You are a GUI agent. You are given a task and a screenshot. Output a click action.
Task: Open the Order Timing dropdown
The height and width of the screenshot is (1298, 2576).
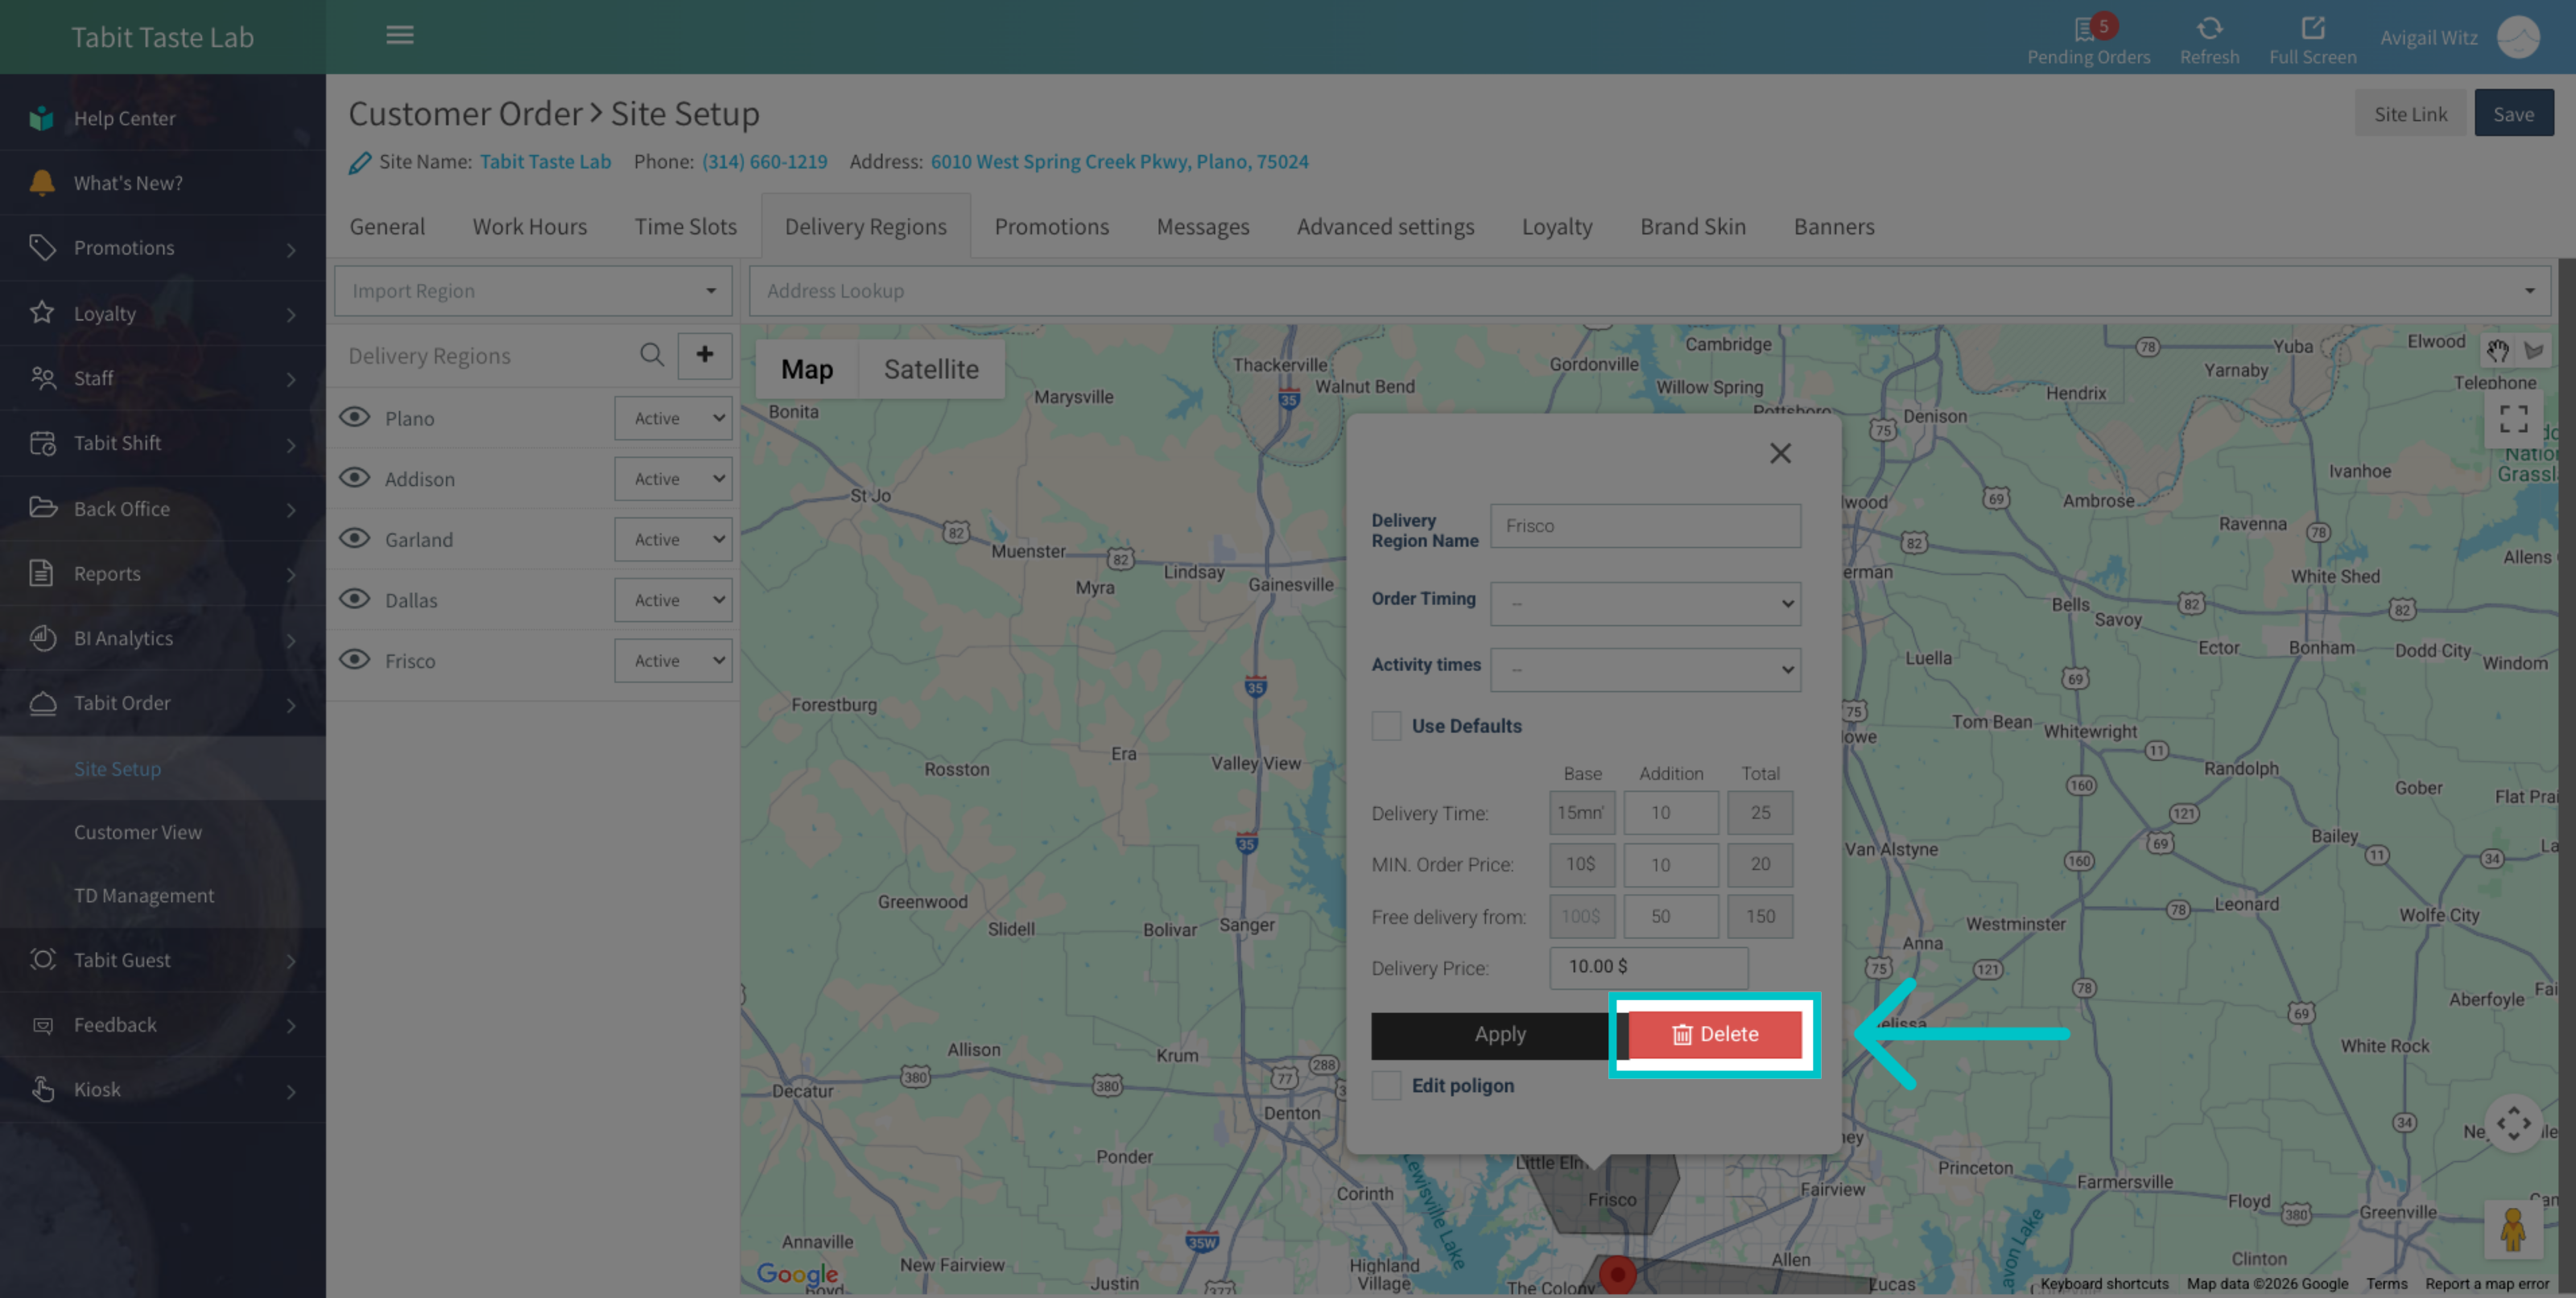[x=1645, y=603]
